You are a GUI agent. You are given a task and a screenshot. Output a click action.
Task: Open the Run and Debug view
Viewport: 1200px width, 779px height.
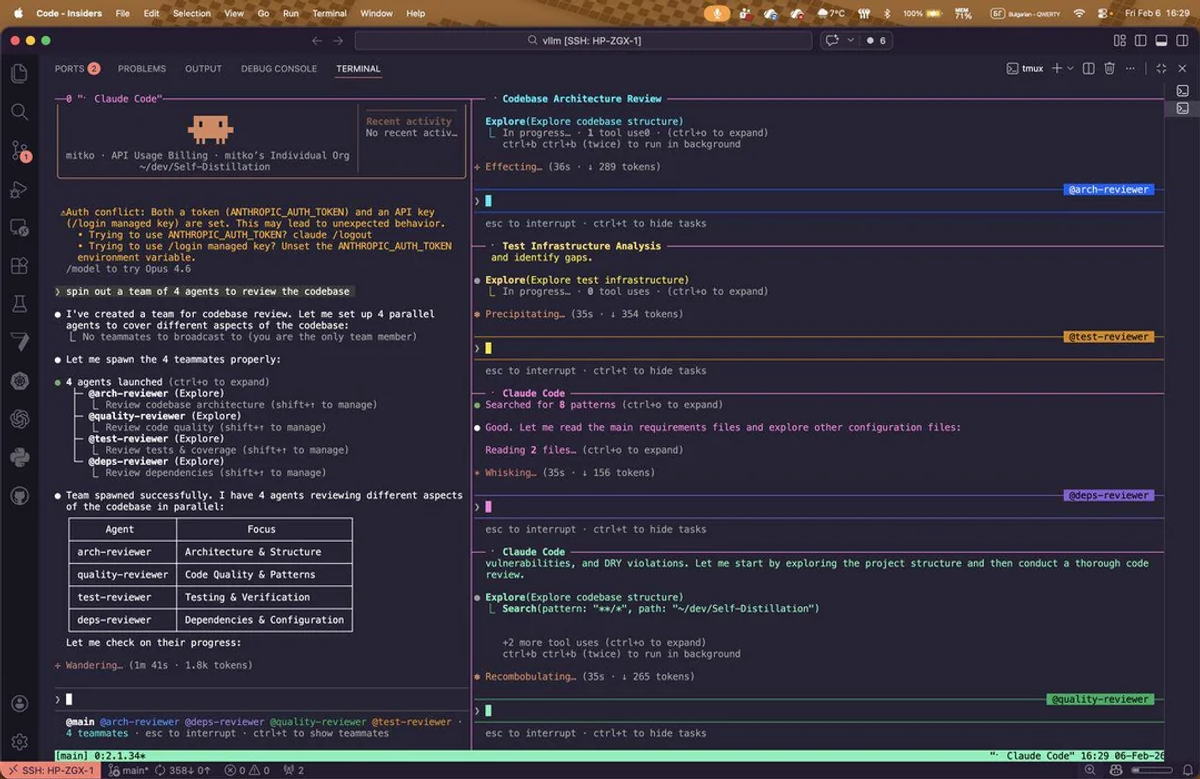point(19,189)
